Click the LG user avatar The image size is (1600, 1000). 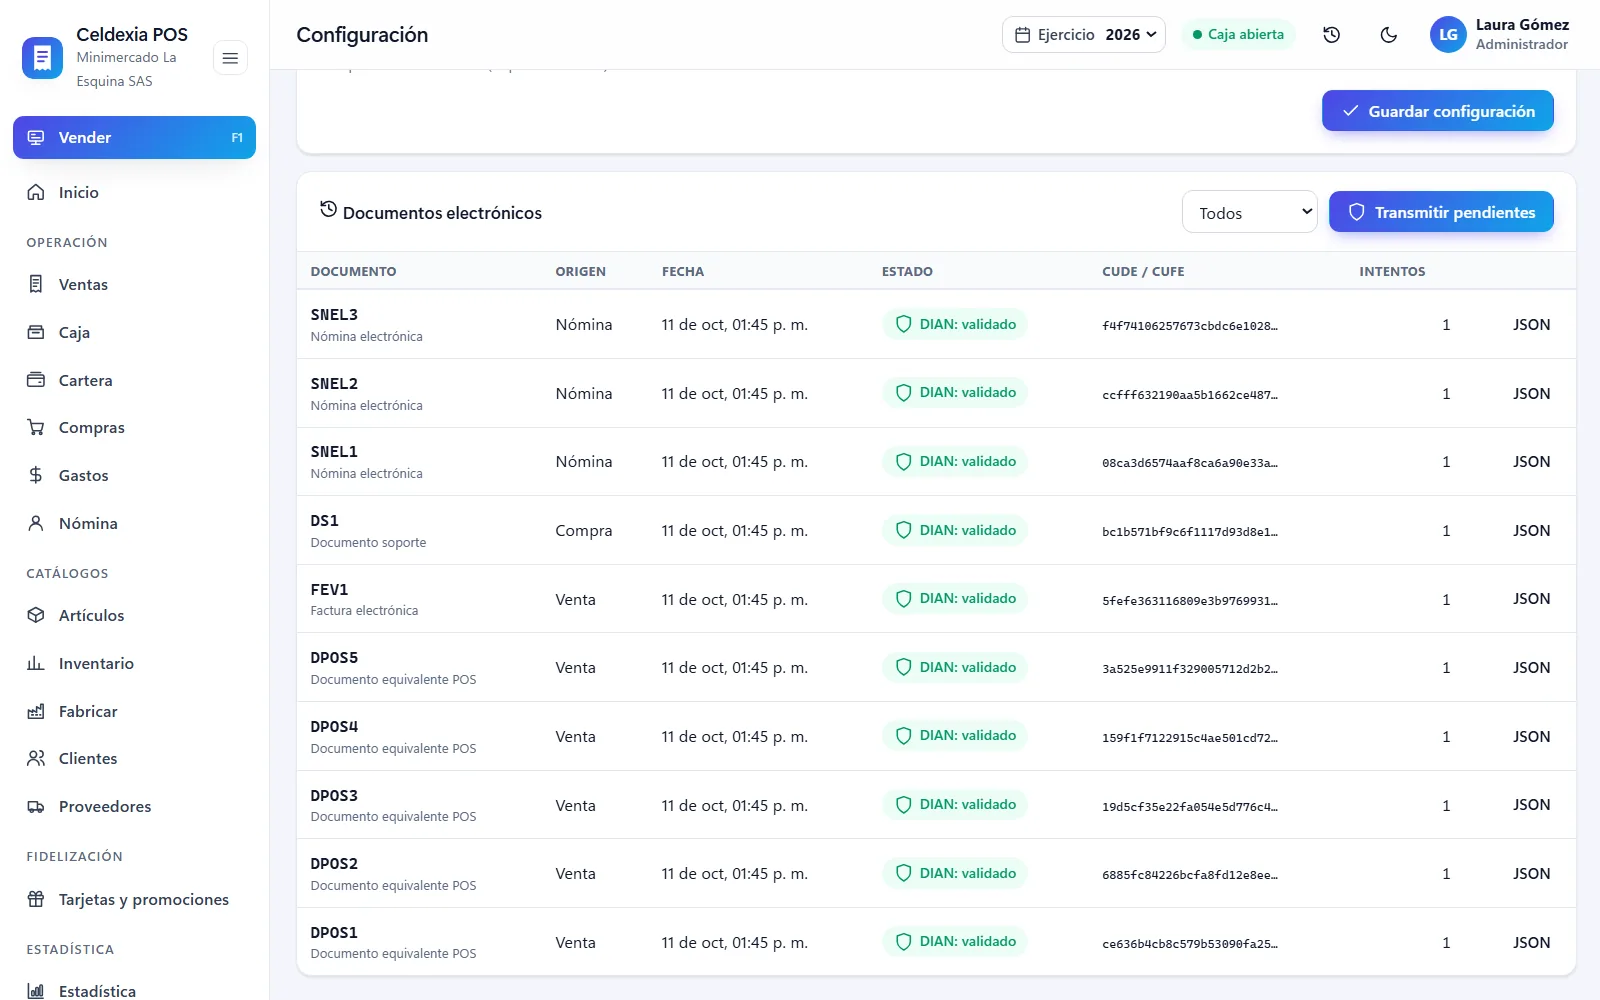pos(1448,35)
